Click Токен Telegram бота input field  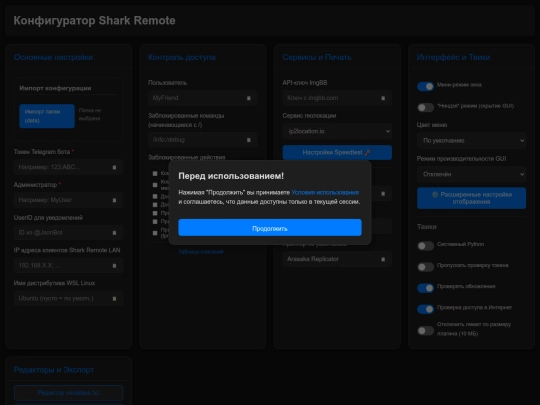[69, 167]
